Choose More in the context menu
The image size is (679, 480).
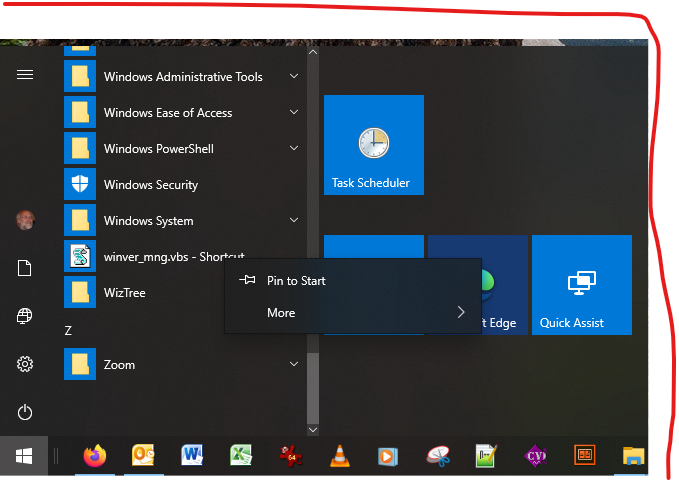coord(353,312)
